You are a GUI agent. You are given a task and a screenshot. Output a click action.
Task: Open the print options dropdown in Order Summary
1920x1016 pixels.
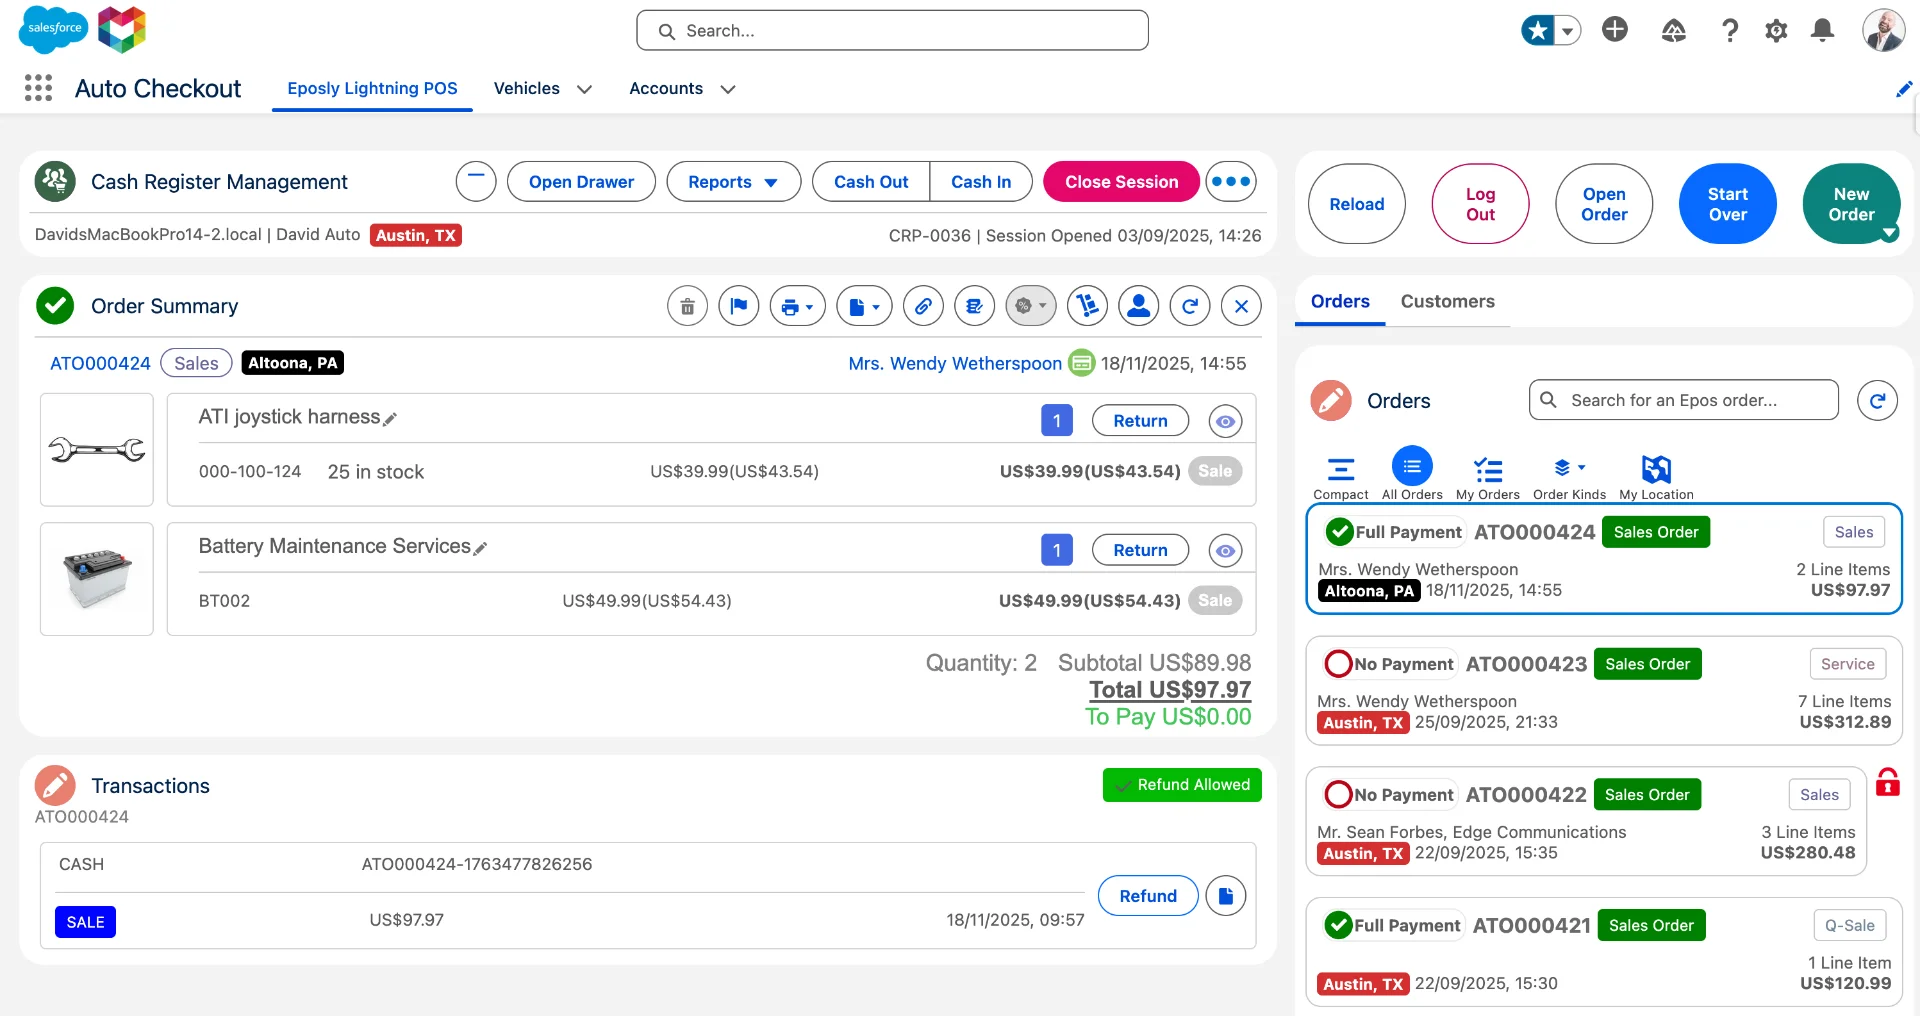pos(797,307)
